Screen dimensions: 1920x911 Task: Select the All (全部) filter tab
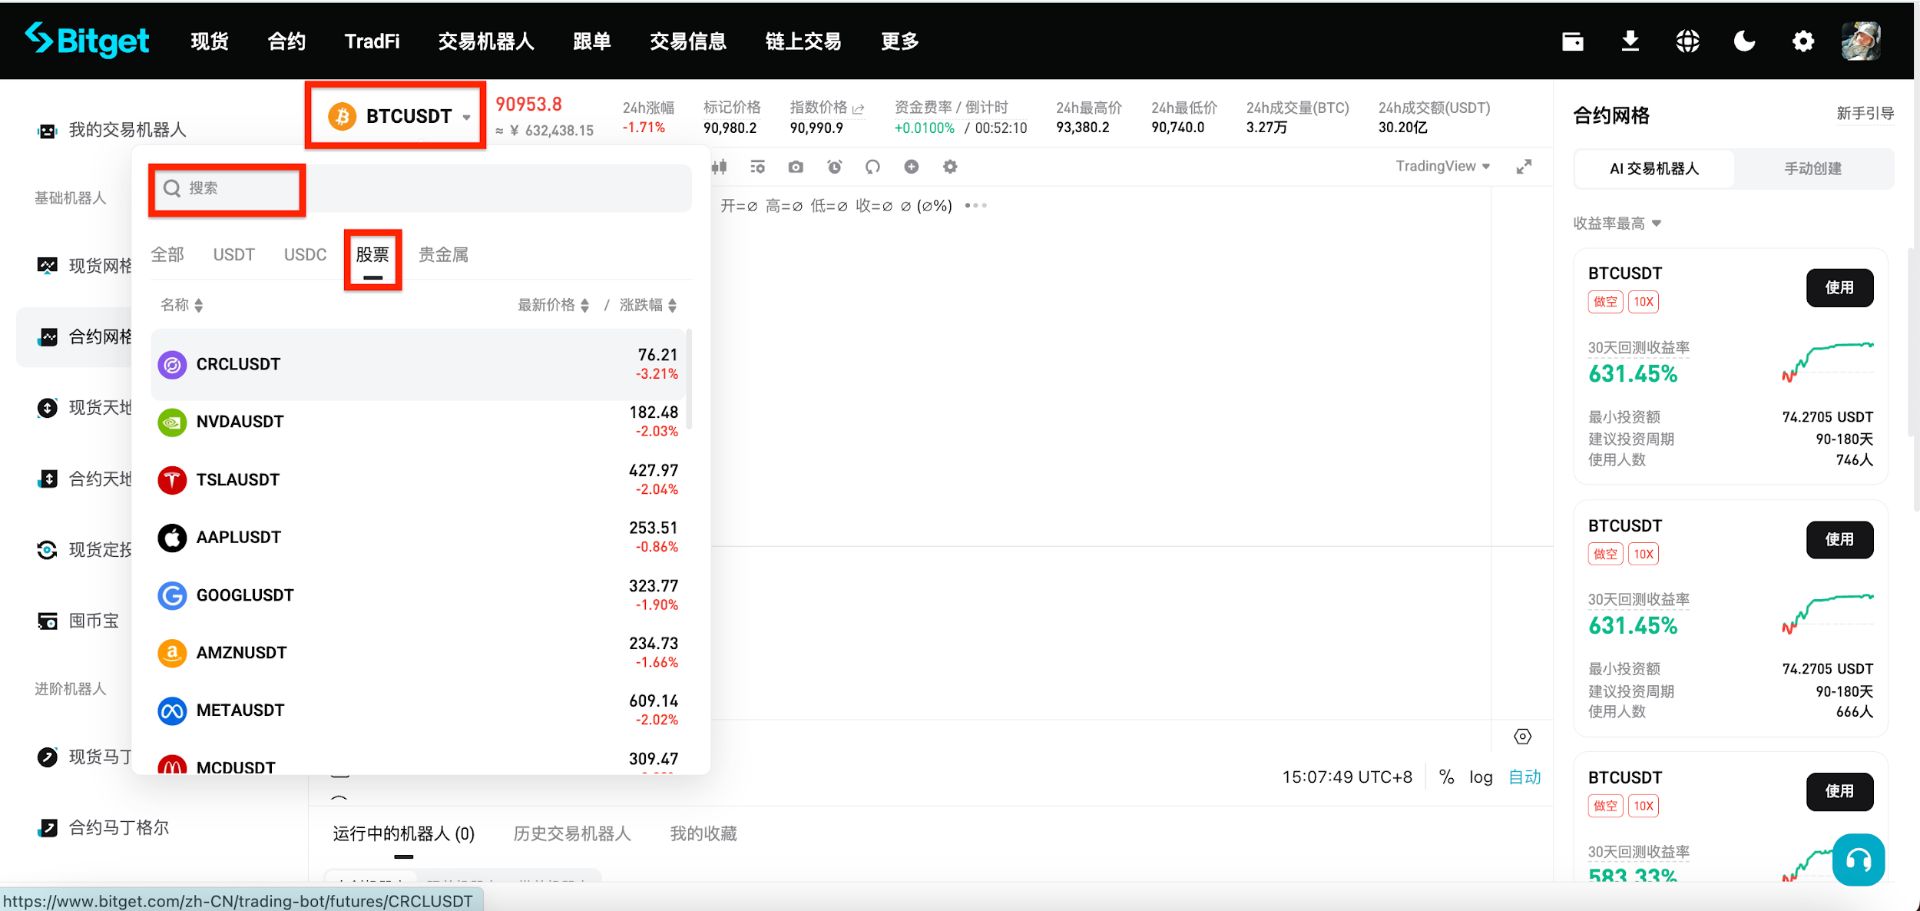[167, 255]
